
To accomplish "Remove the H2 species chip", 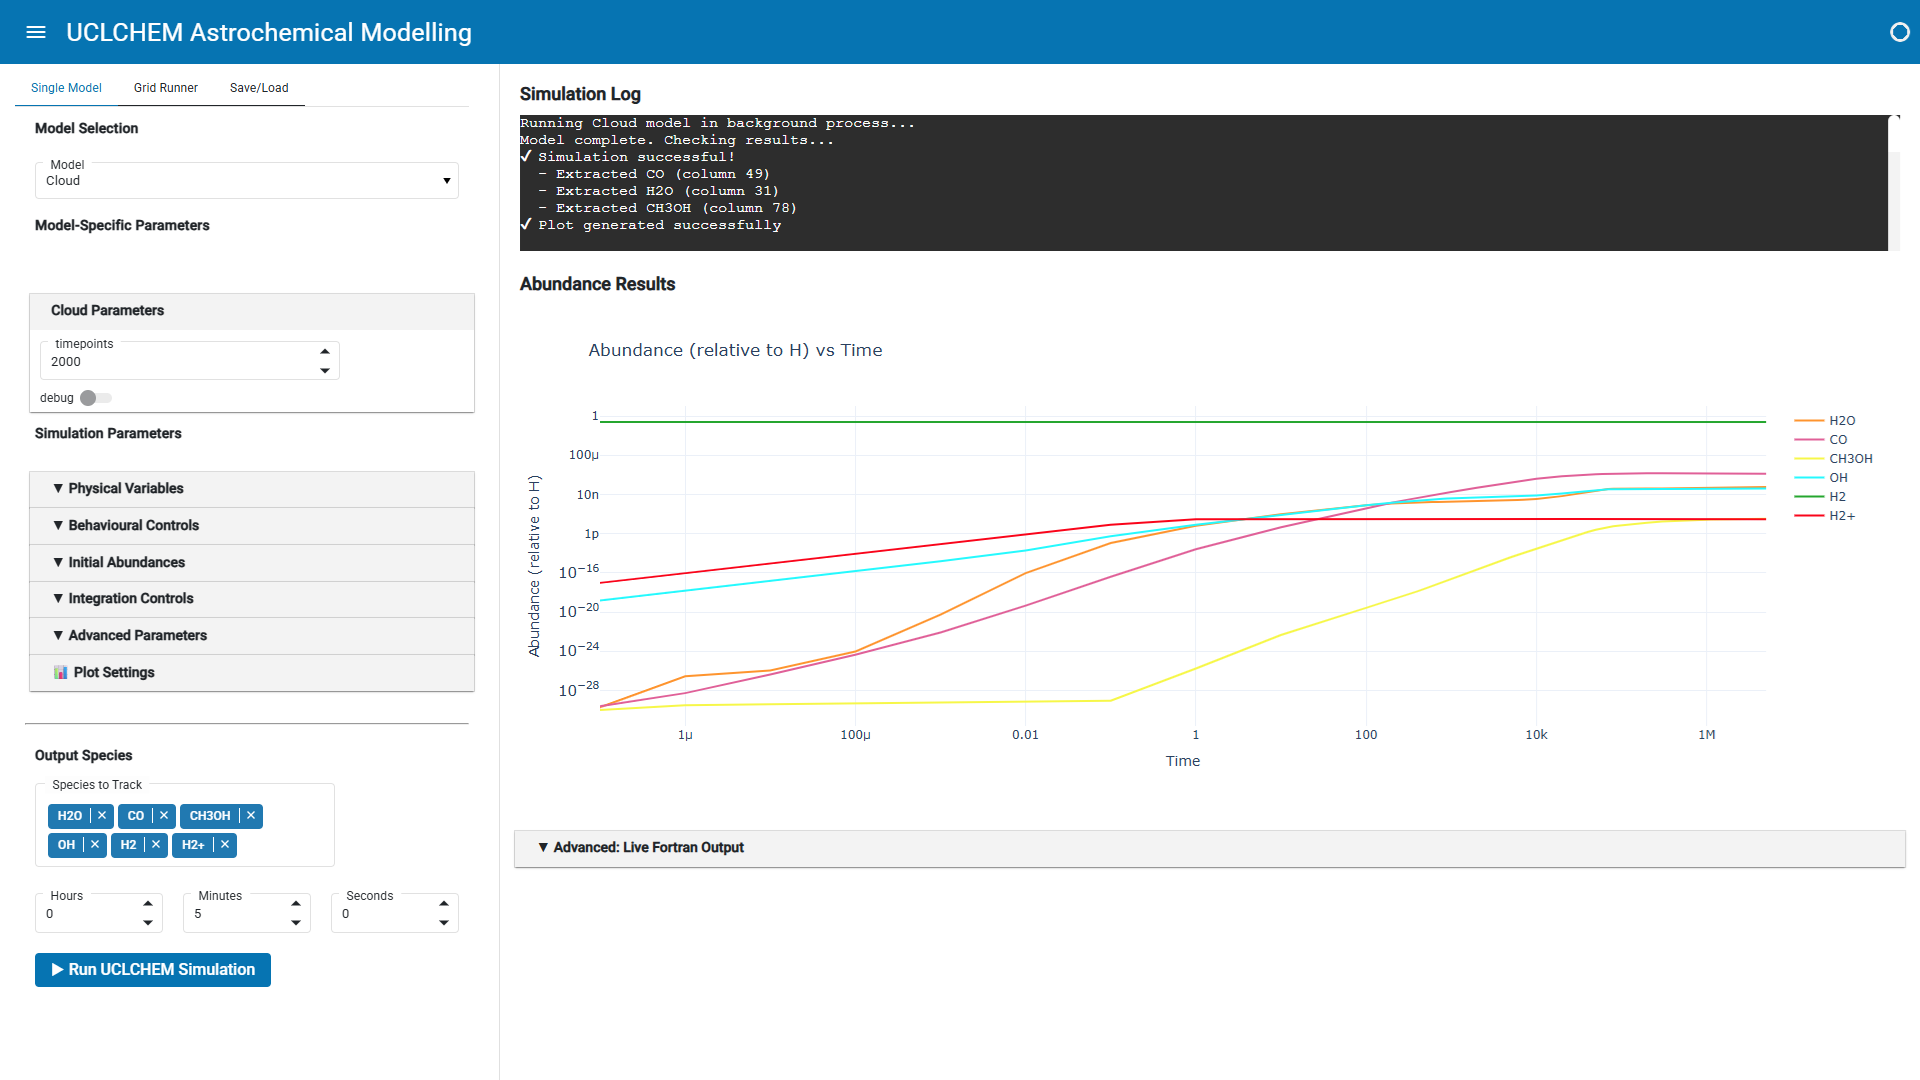I will [156, 845].
